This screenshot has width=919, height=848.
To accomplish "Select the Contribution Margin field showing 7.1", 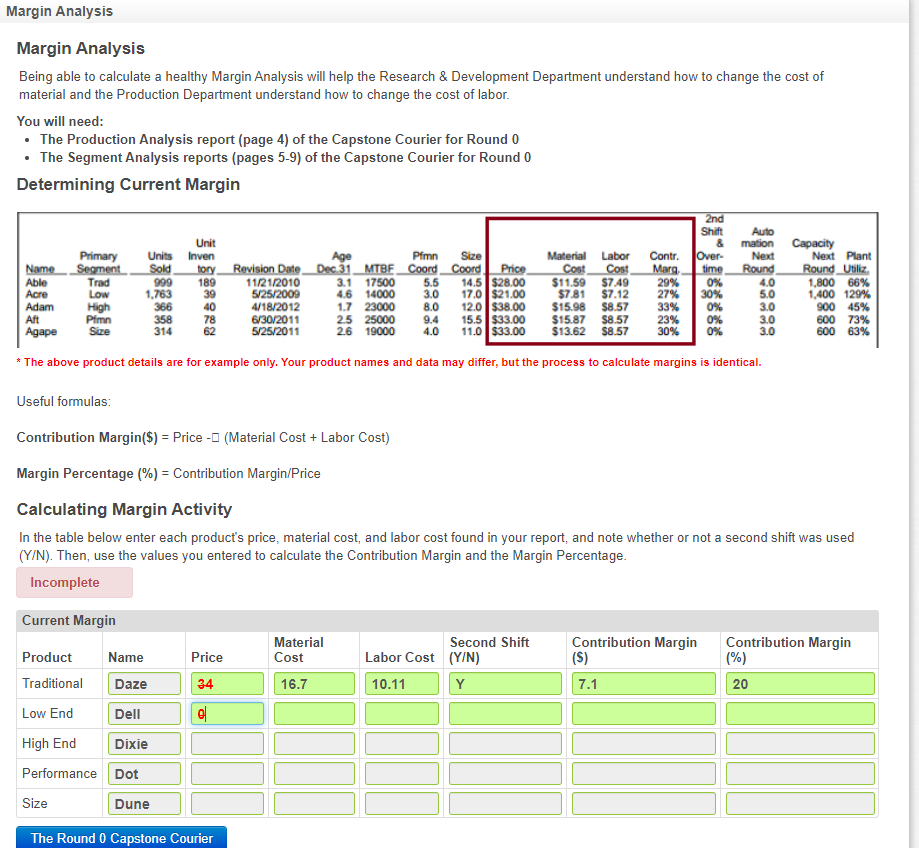I will [642, 683].
